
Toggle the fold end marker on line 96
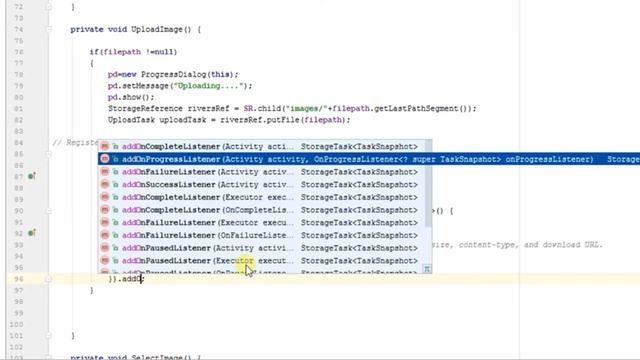coord(49,279)
